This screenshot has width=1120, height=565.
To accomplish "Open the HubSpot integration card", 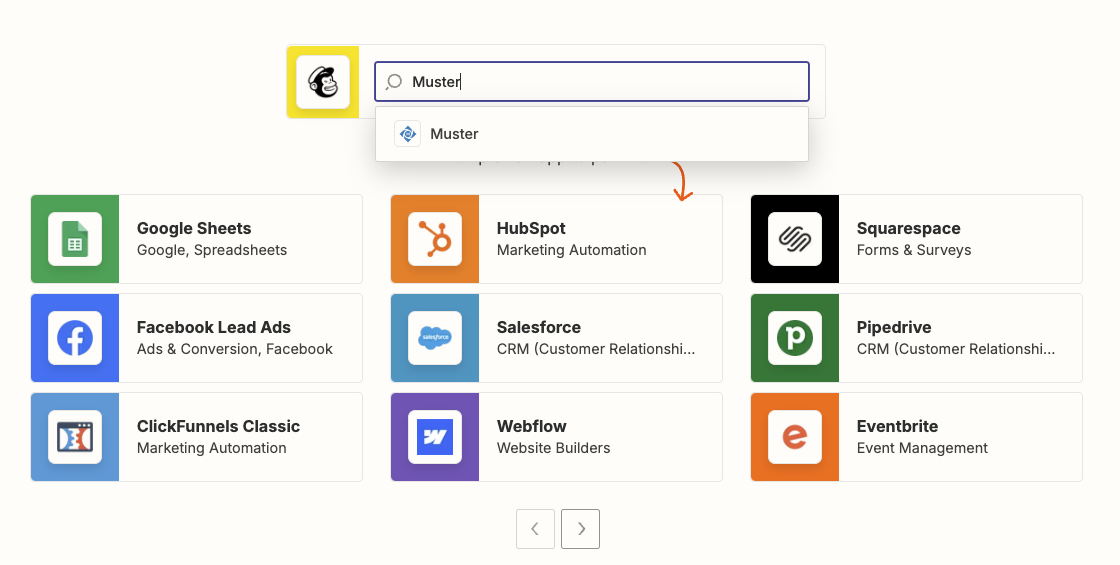I will click(556, 239).
